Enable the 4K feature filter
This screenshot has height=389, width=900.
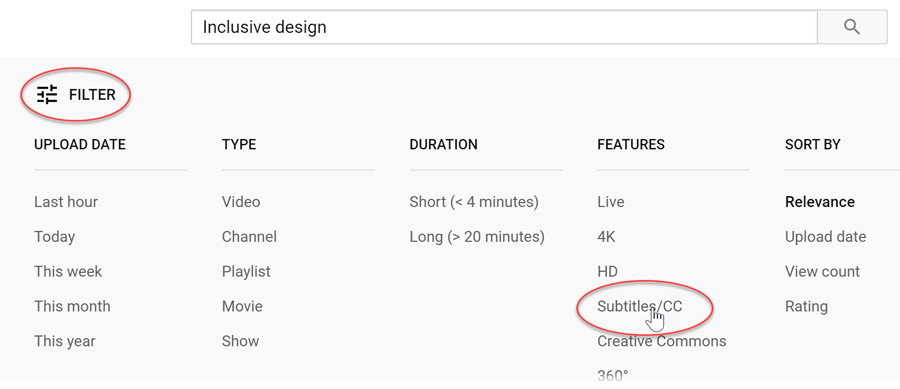tap(606, 237)
